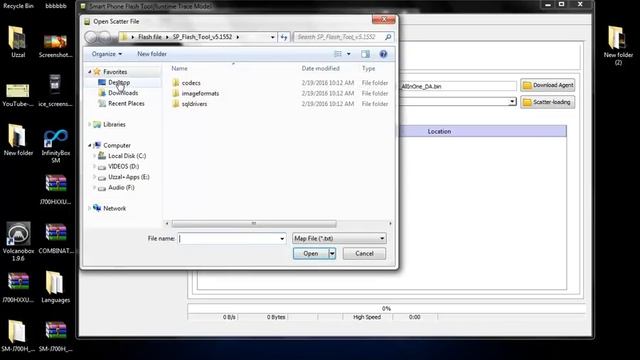Select Audio (F:) drive
The height and width of the screenshot is (360, 640).
(x=121, y=188)
